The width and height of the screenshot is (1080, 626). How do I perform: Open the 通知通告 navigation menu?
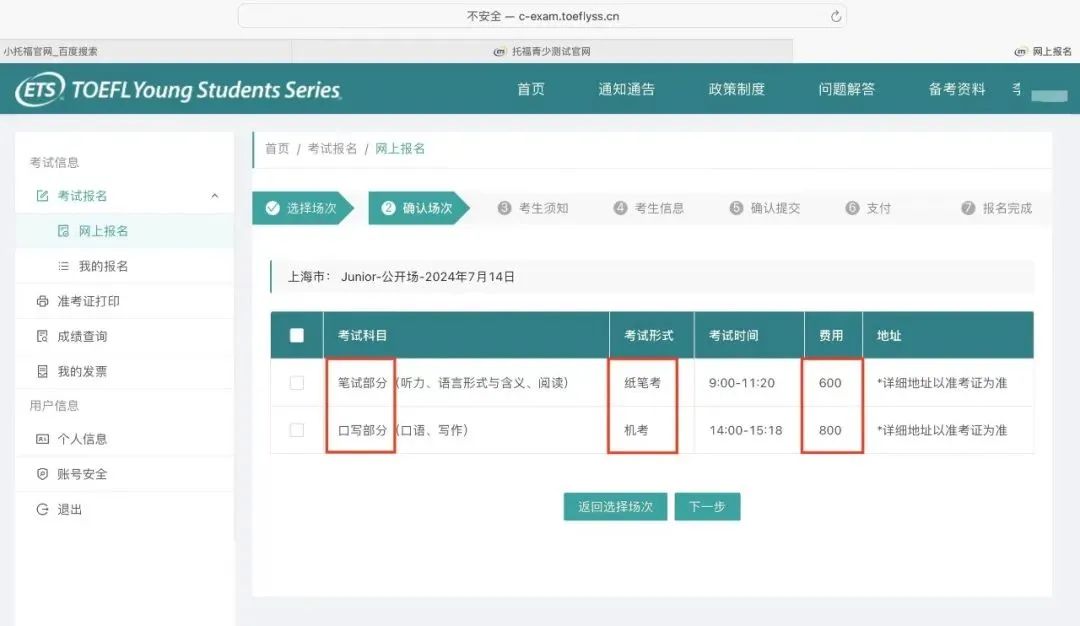626,89
